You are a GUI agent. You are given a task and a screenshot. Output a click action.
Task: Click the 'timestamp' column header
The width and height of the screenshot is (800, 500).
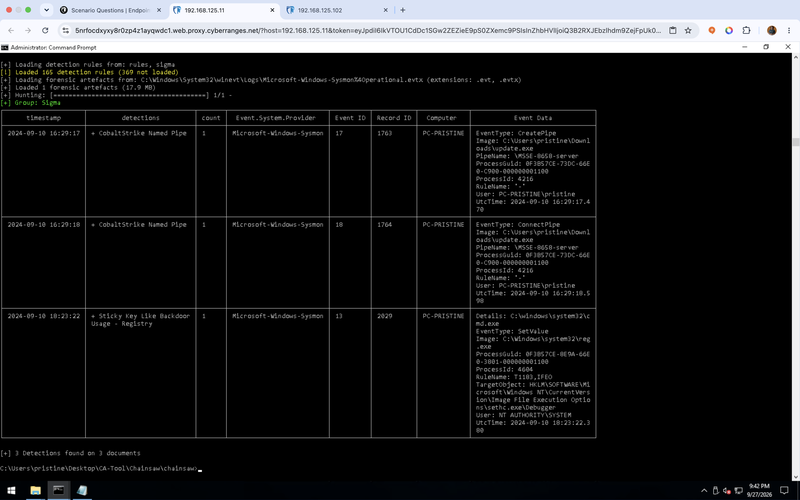43,118
